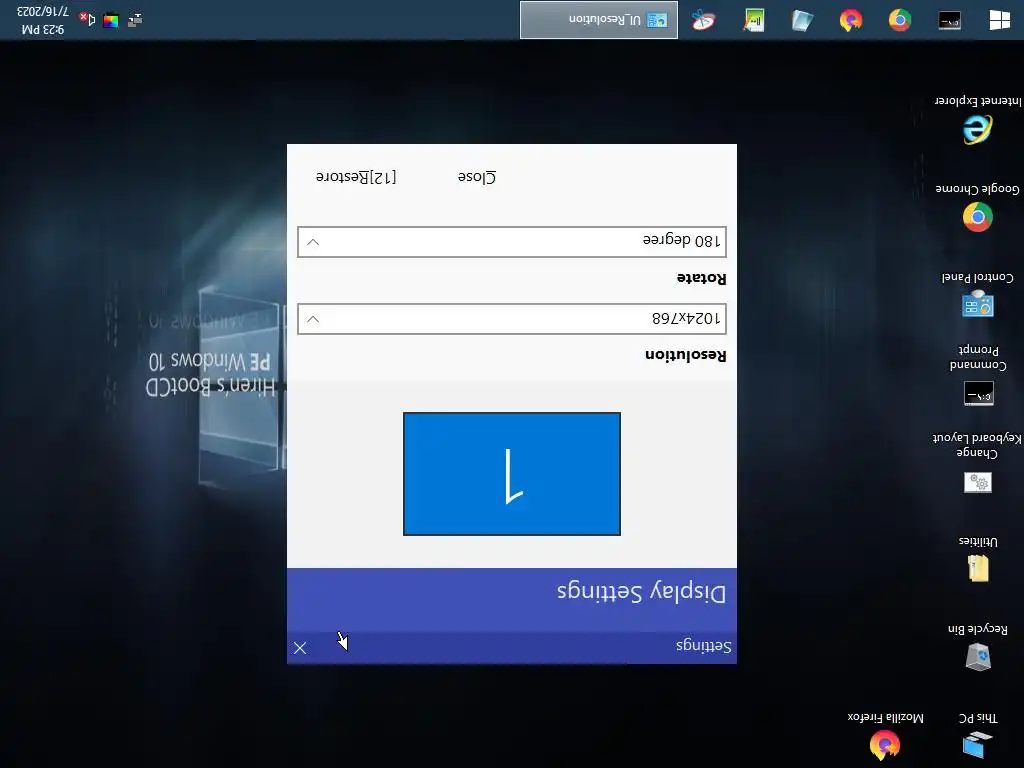
Task: Click the network tray icon
Action: (x=135, y=20)
